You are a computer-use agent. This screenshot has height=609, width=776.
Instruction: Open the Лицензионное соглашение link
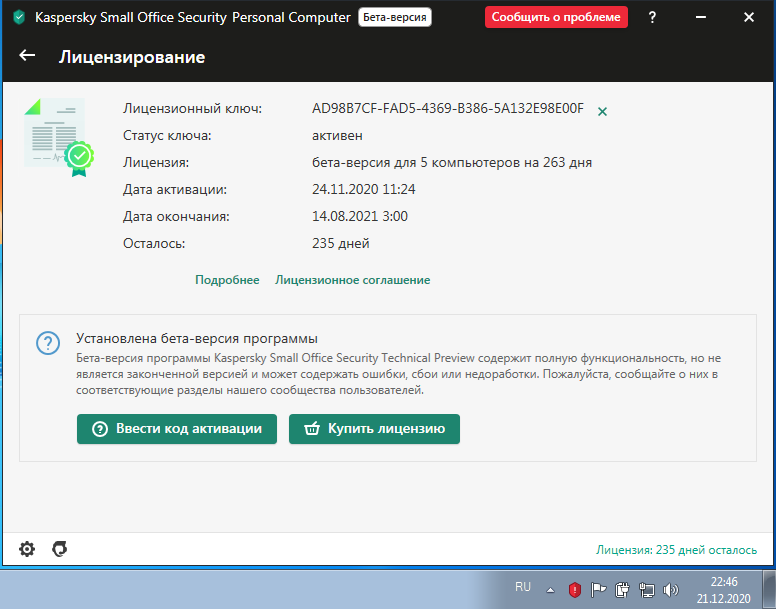click(x=352, y=280)
